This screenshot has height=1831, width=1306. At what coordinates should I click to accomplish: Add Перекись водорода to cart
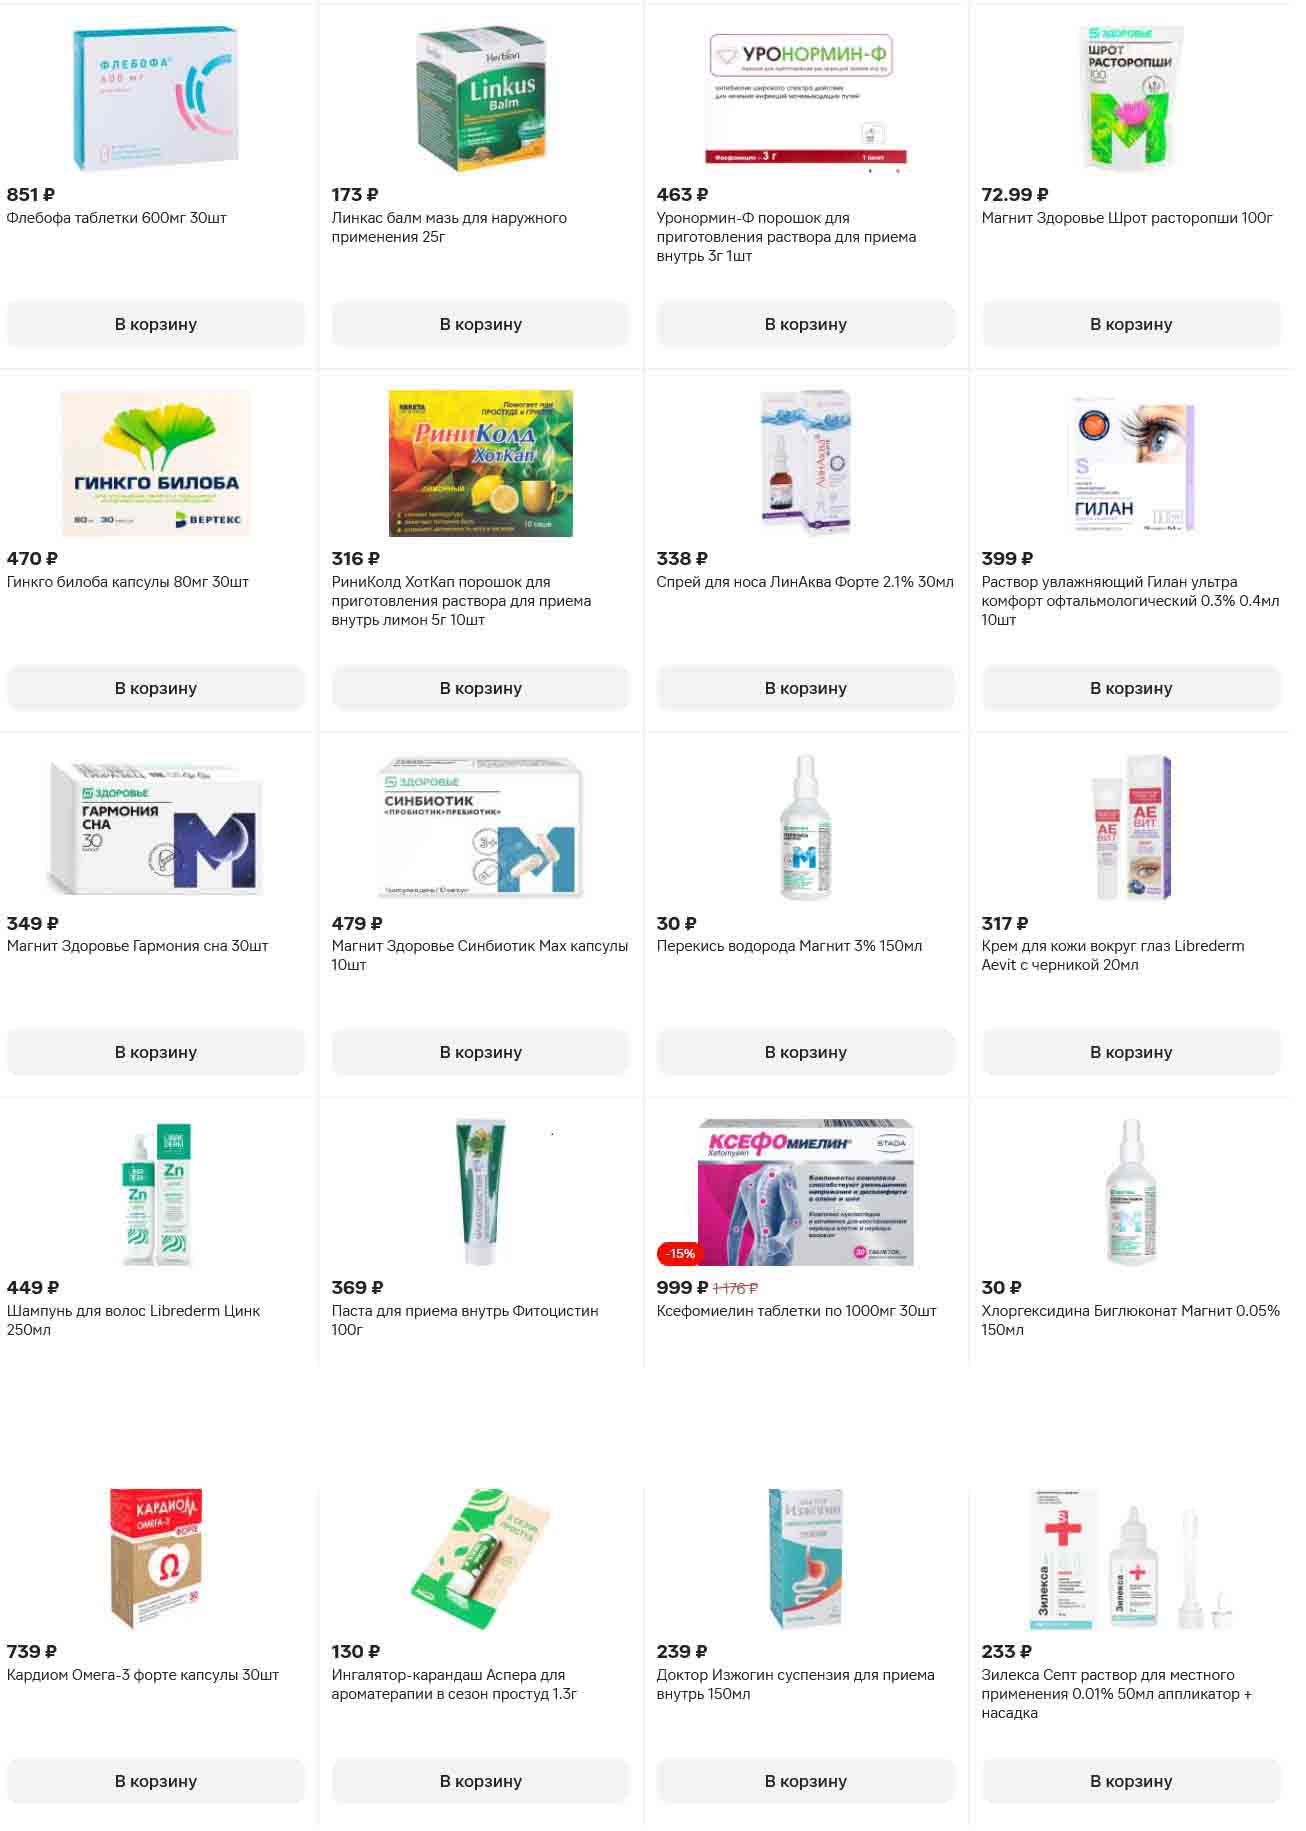click(x=806, y=1052)
